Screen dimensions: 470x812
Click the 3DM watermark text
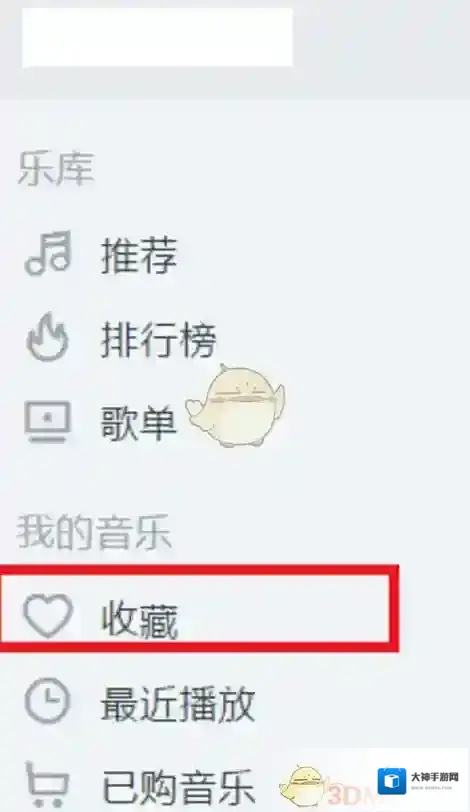click(x=349, y=795)
